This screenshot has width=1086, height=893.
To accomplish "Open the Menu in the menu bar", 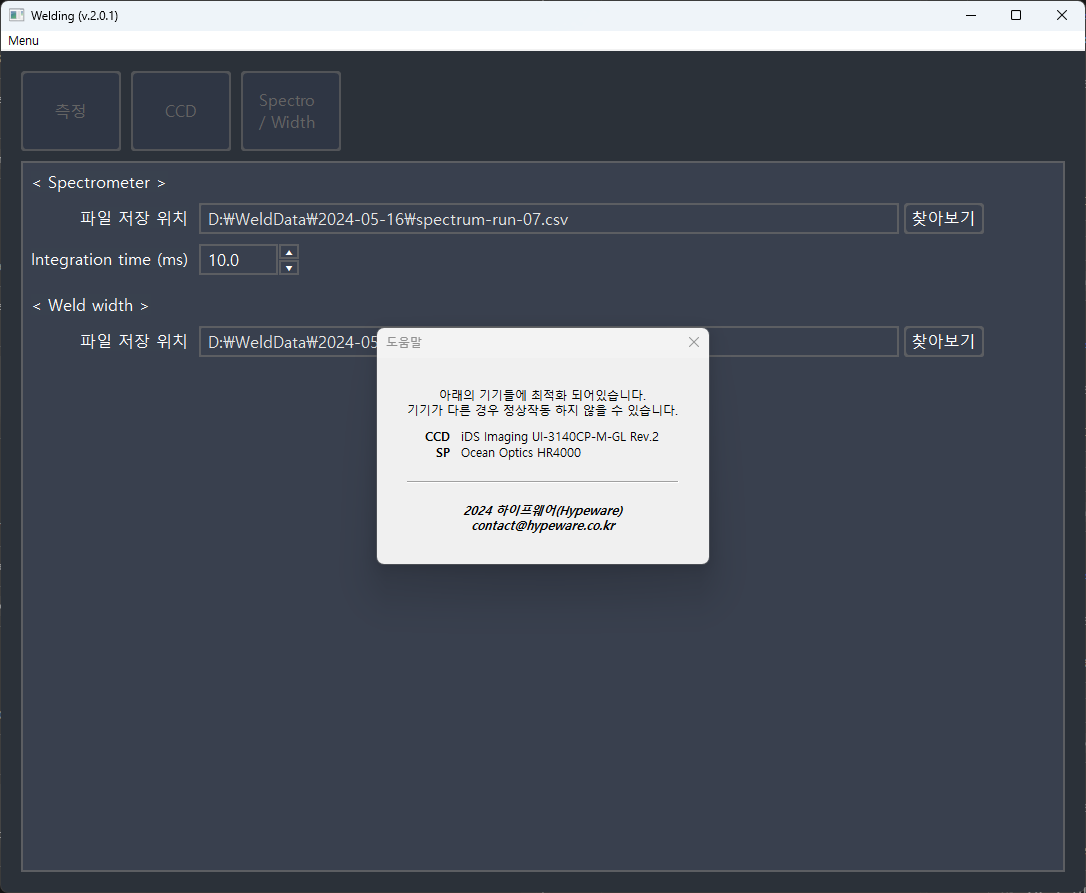I will point(24,41).
